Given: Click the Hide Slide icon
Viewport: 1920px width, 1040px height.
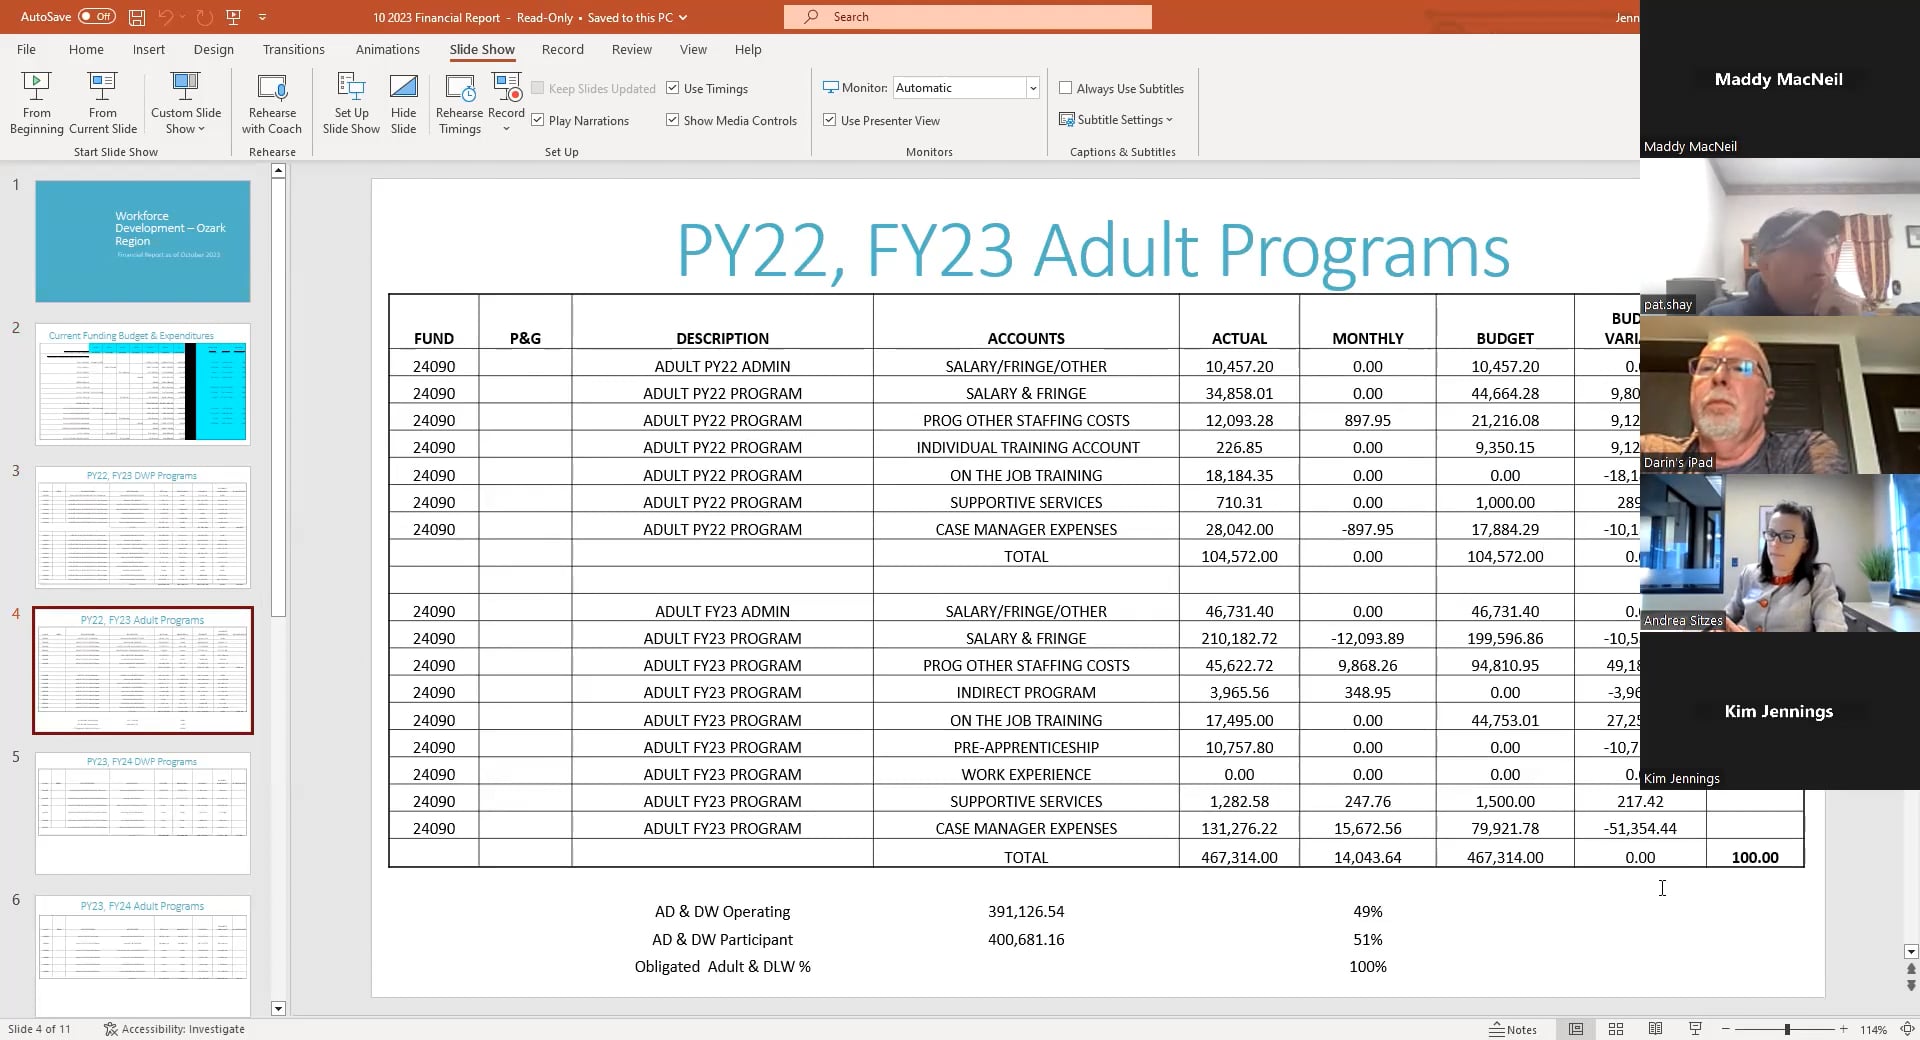Looking at the screenshot, I should click(403, 102).
